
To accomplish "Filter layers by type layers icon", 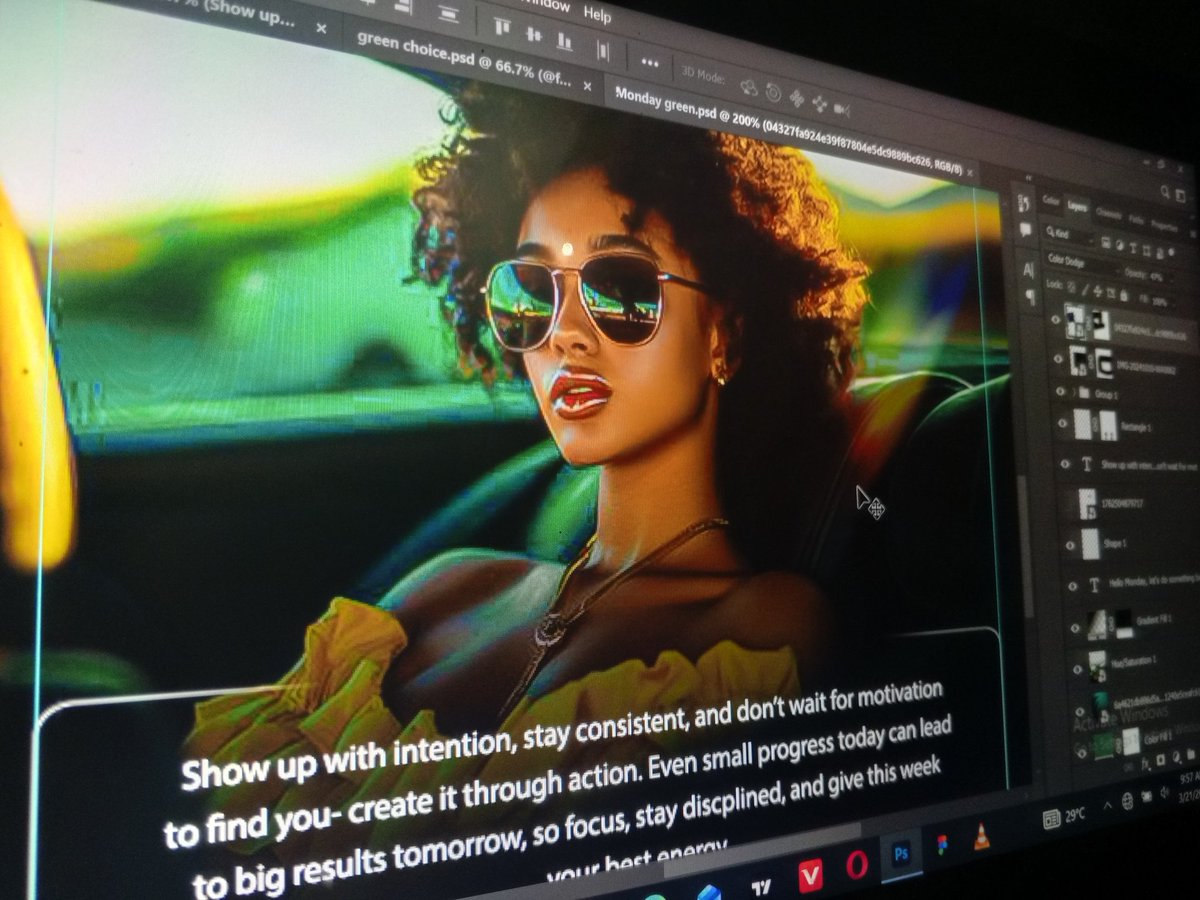I will tap(1133, 248).
